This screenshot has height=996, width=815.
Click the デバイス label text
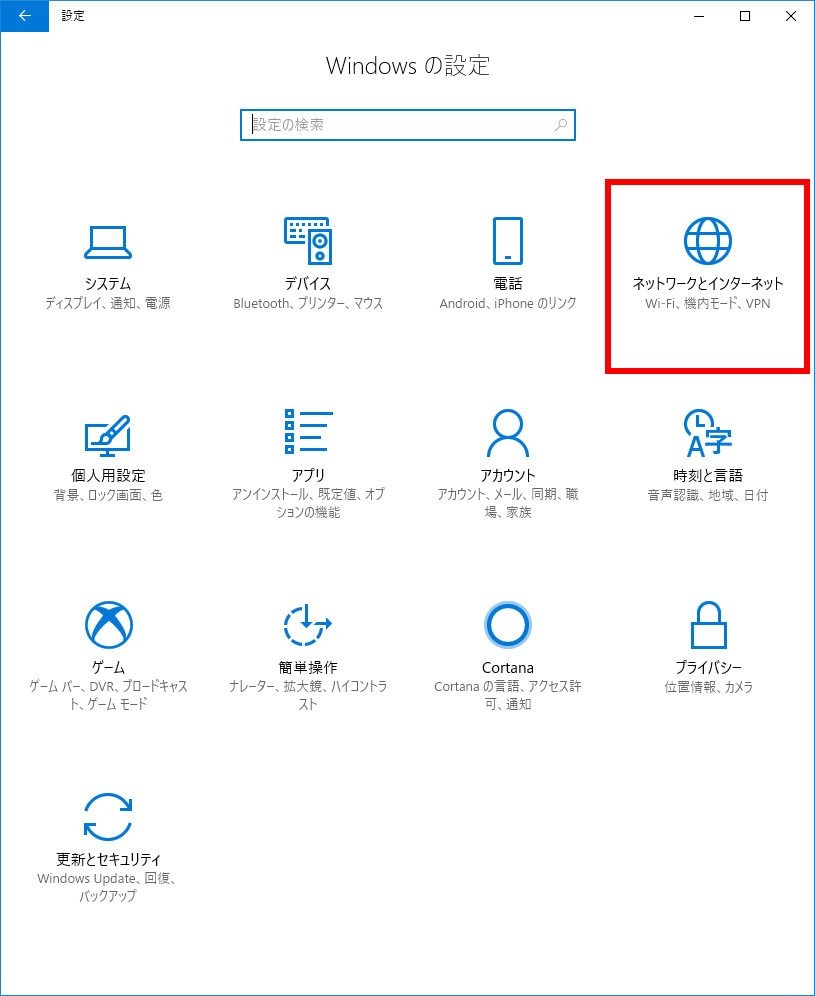(x=308, y=283)
